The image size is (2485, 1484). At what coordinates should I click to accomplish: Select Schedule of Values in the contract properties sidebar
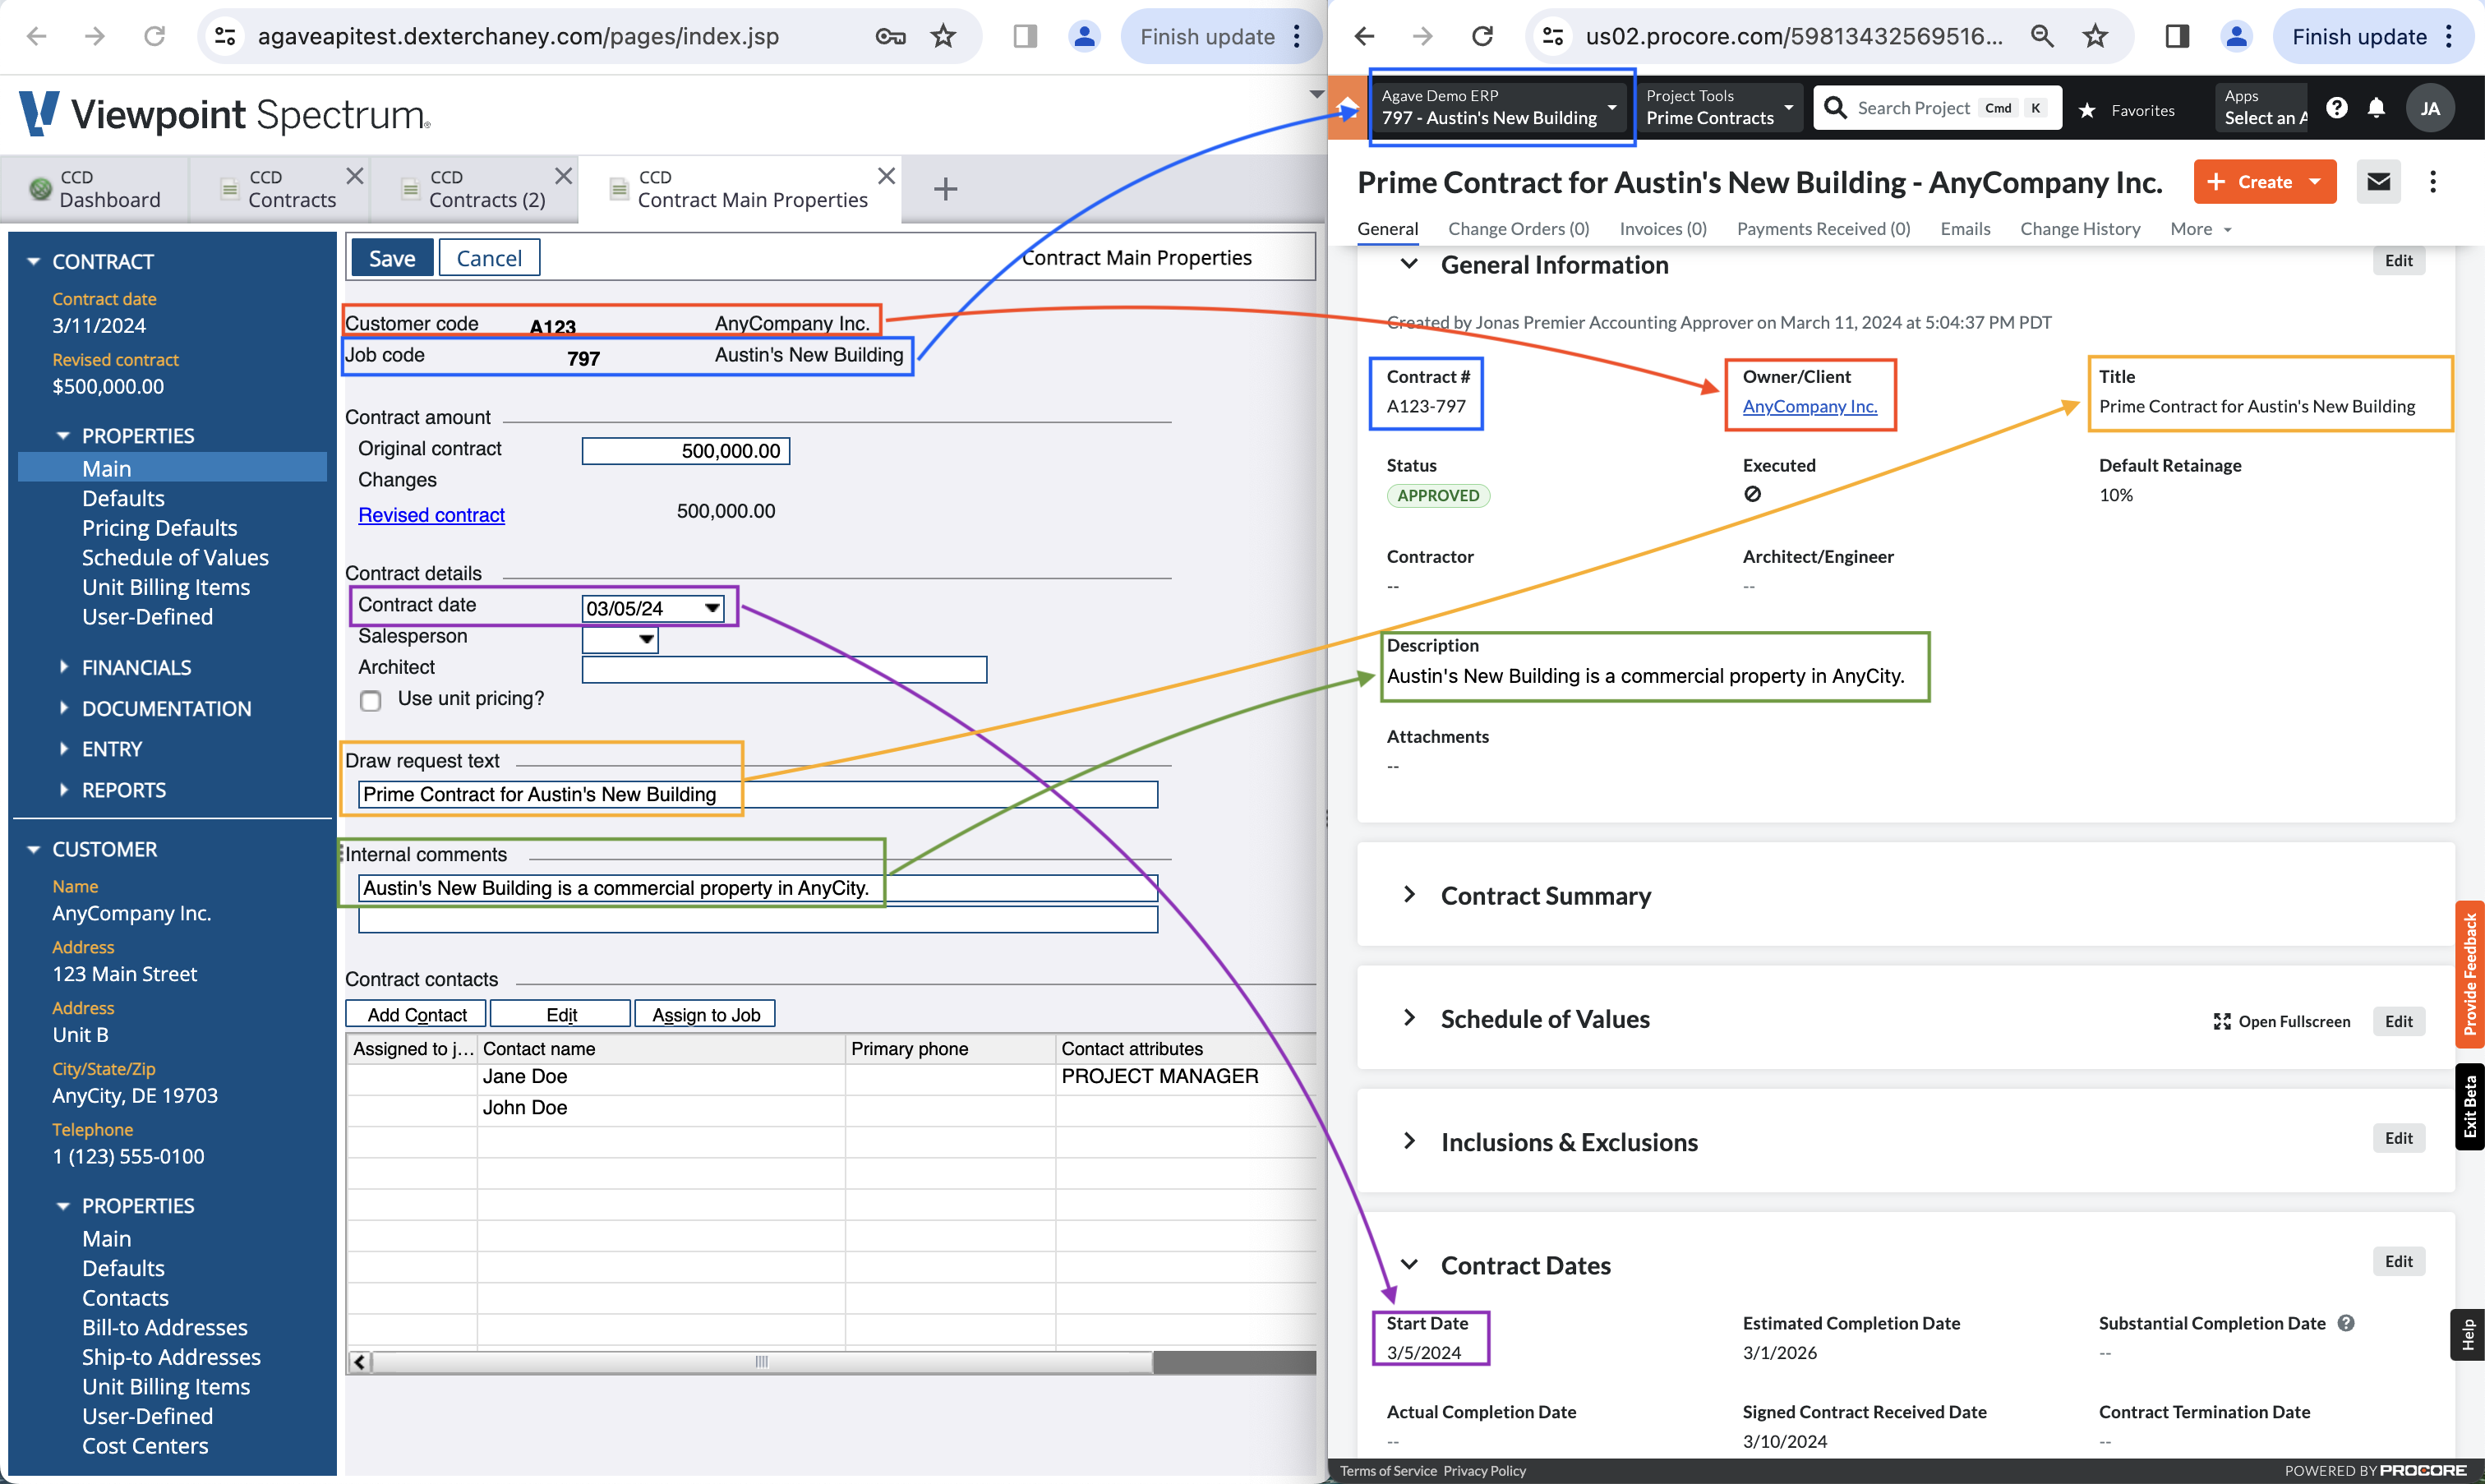(175, 557)
